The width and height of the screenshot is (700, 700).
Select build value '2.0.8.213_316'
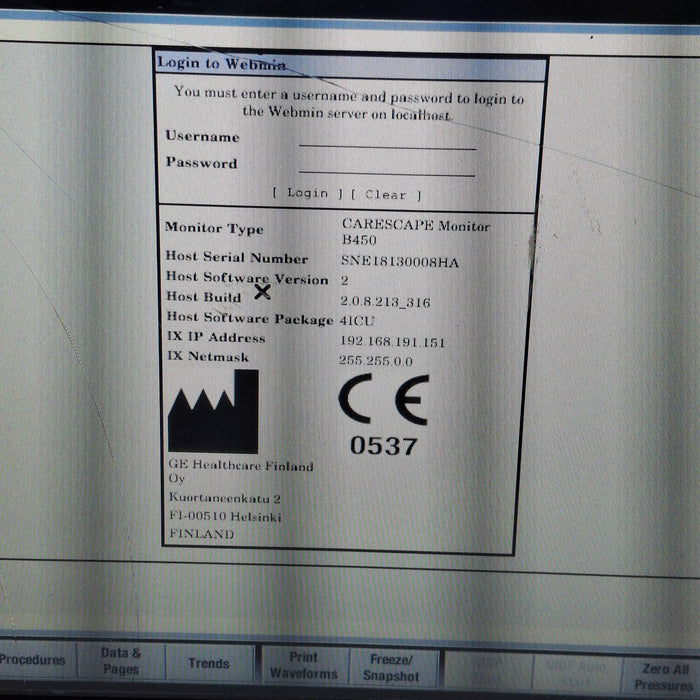click(385, 302)
